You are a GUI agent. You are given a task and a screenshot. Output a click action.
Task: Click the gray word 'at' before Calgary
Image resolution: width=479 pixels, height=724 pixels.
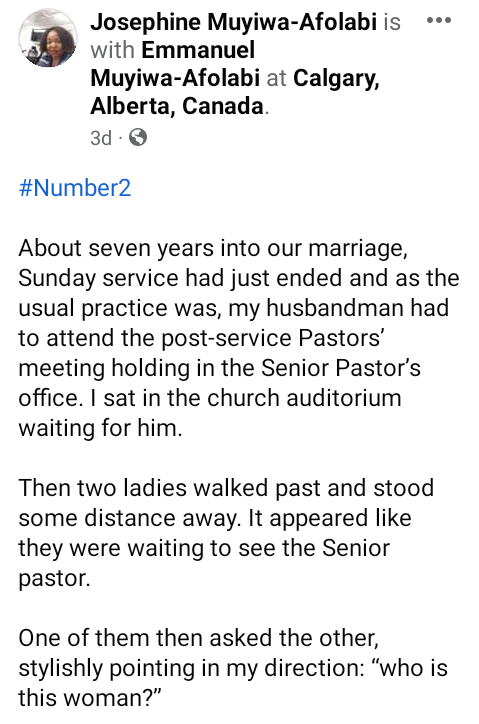(276, 78)
